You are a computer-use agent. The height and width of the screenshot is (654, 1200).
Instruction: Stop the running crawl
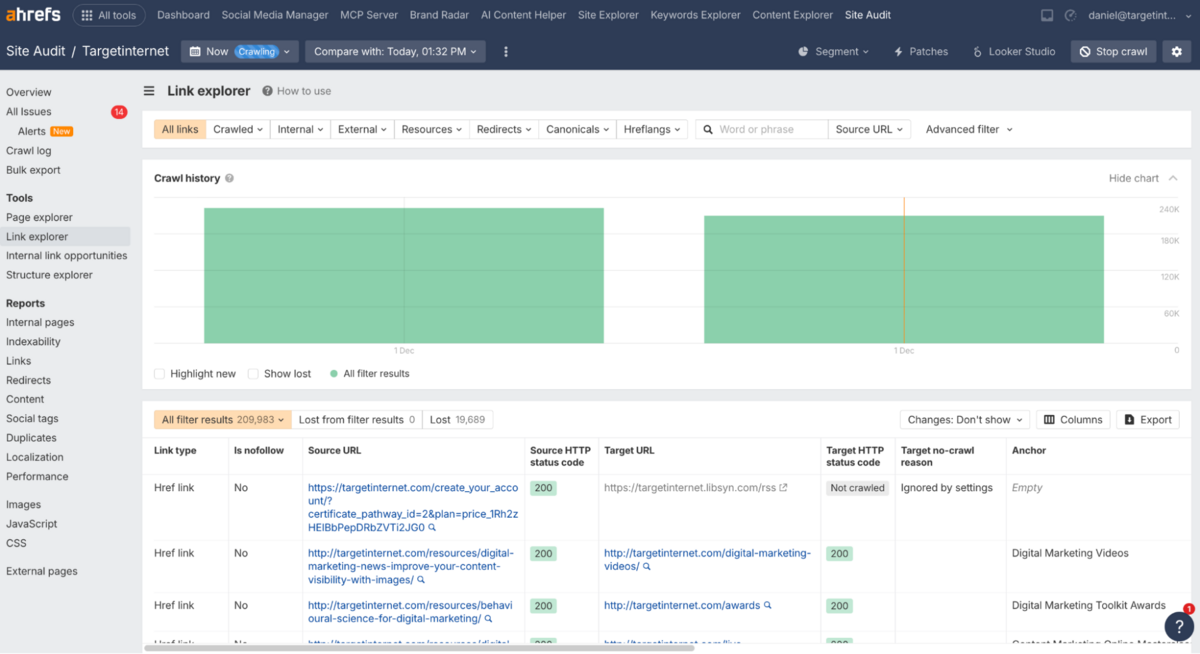[x=1113, y=51]
